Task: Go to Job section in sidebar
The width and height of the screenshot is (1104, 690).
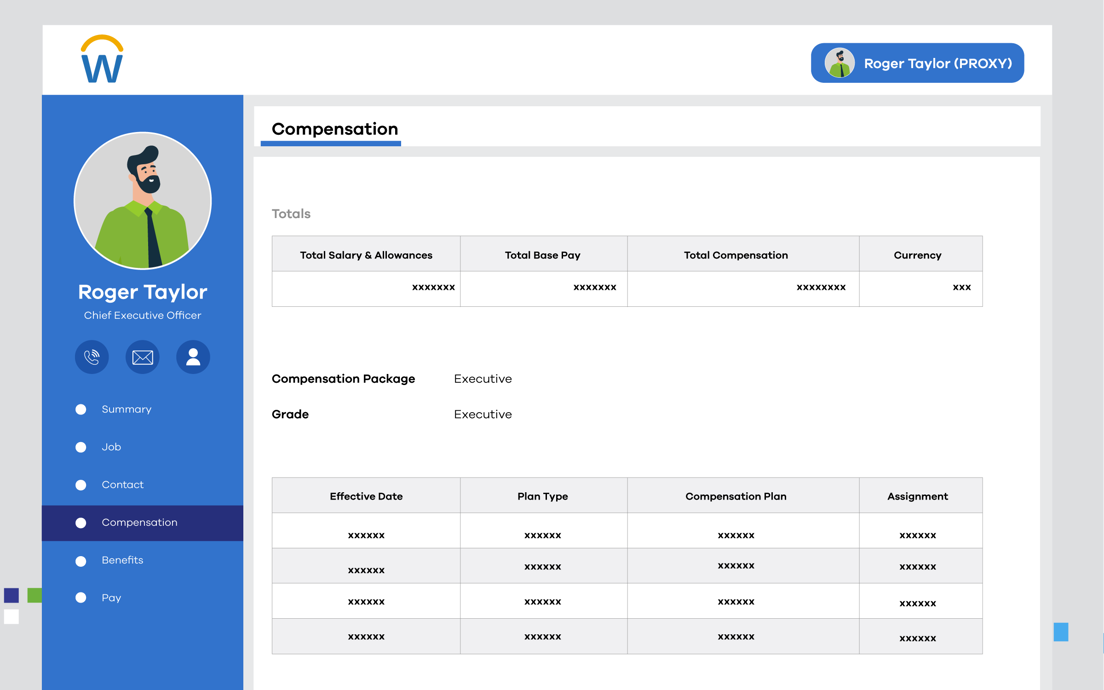Action: click(x=111, y=447)
